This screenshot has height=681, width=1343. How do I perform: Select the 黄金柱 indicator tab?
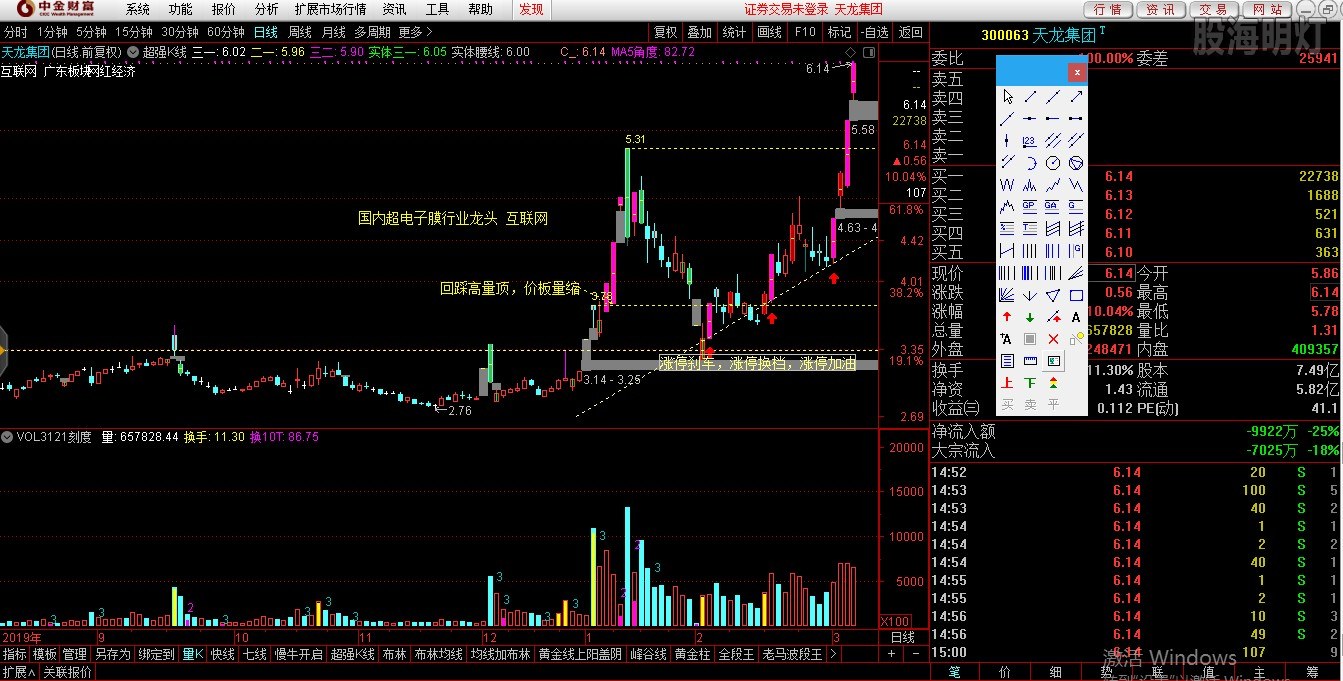click(692, 654)
